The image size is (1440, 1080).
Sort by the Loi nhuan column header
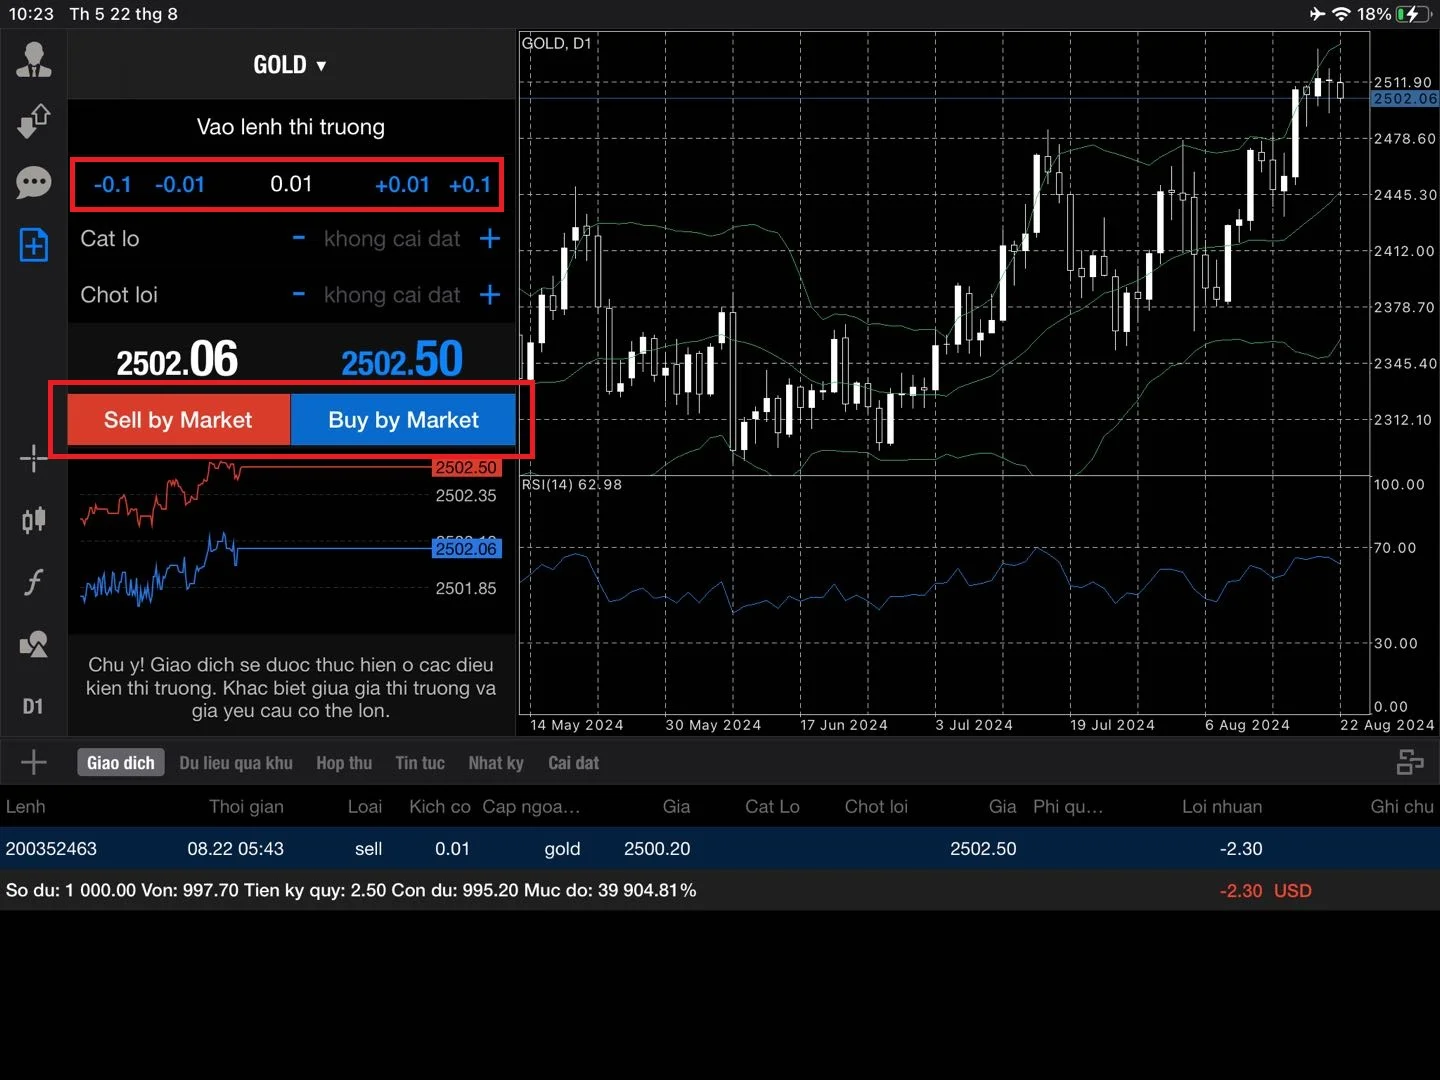point(1222,807)
